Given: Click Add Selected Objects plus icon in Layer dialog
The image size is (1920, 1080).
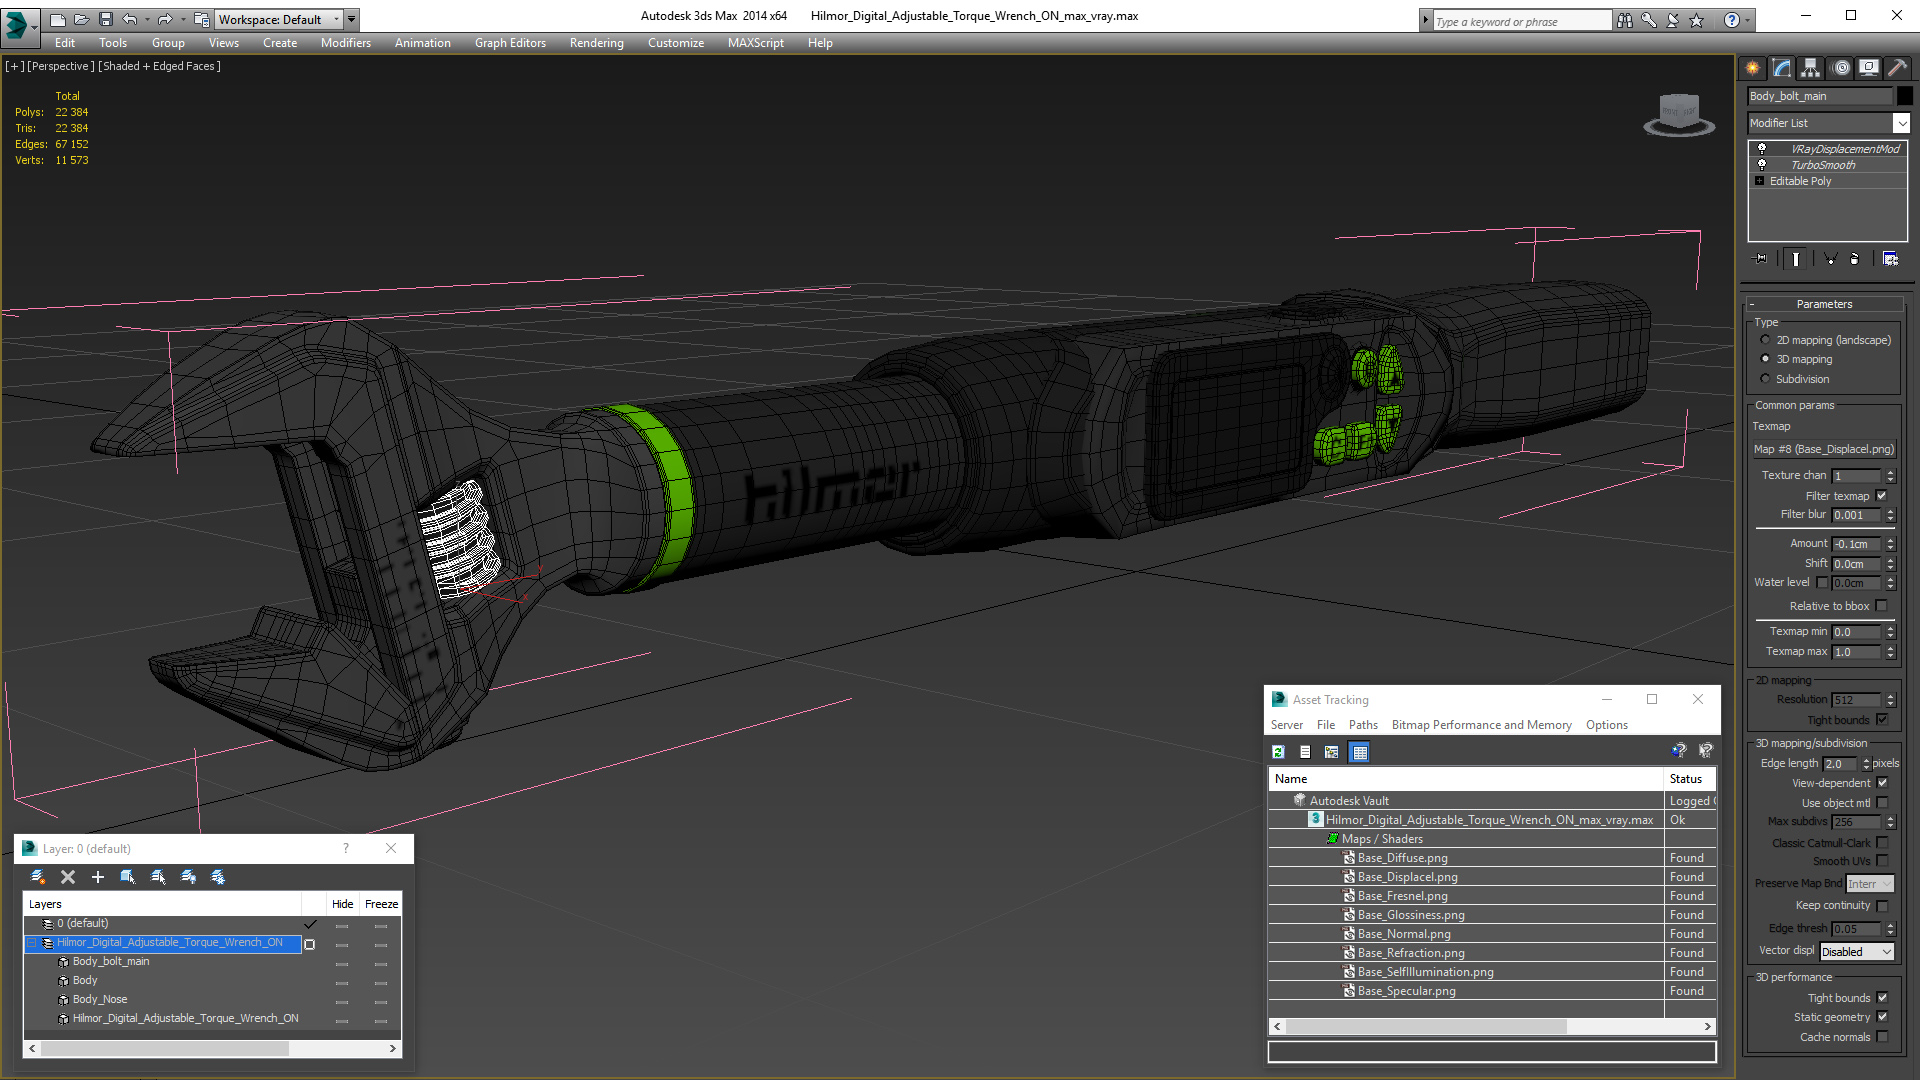Looking at the screenshot, I should [x=98, y=877].
